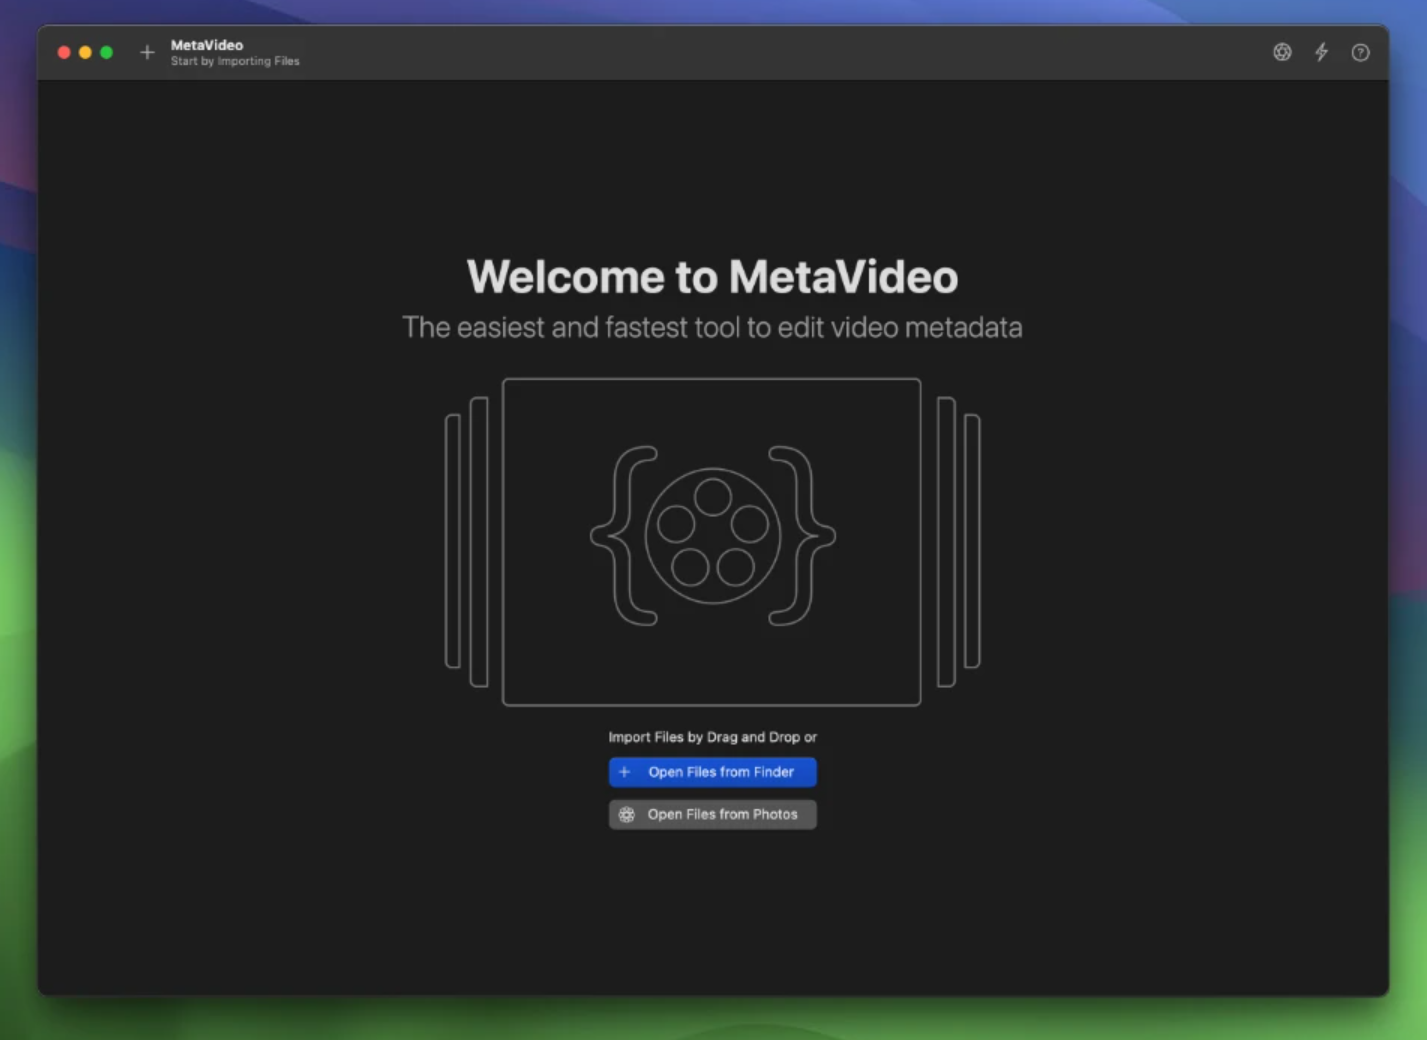
Task: Open the Photos library icon in toolbar
Action: click(x=1282, y=52)
